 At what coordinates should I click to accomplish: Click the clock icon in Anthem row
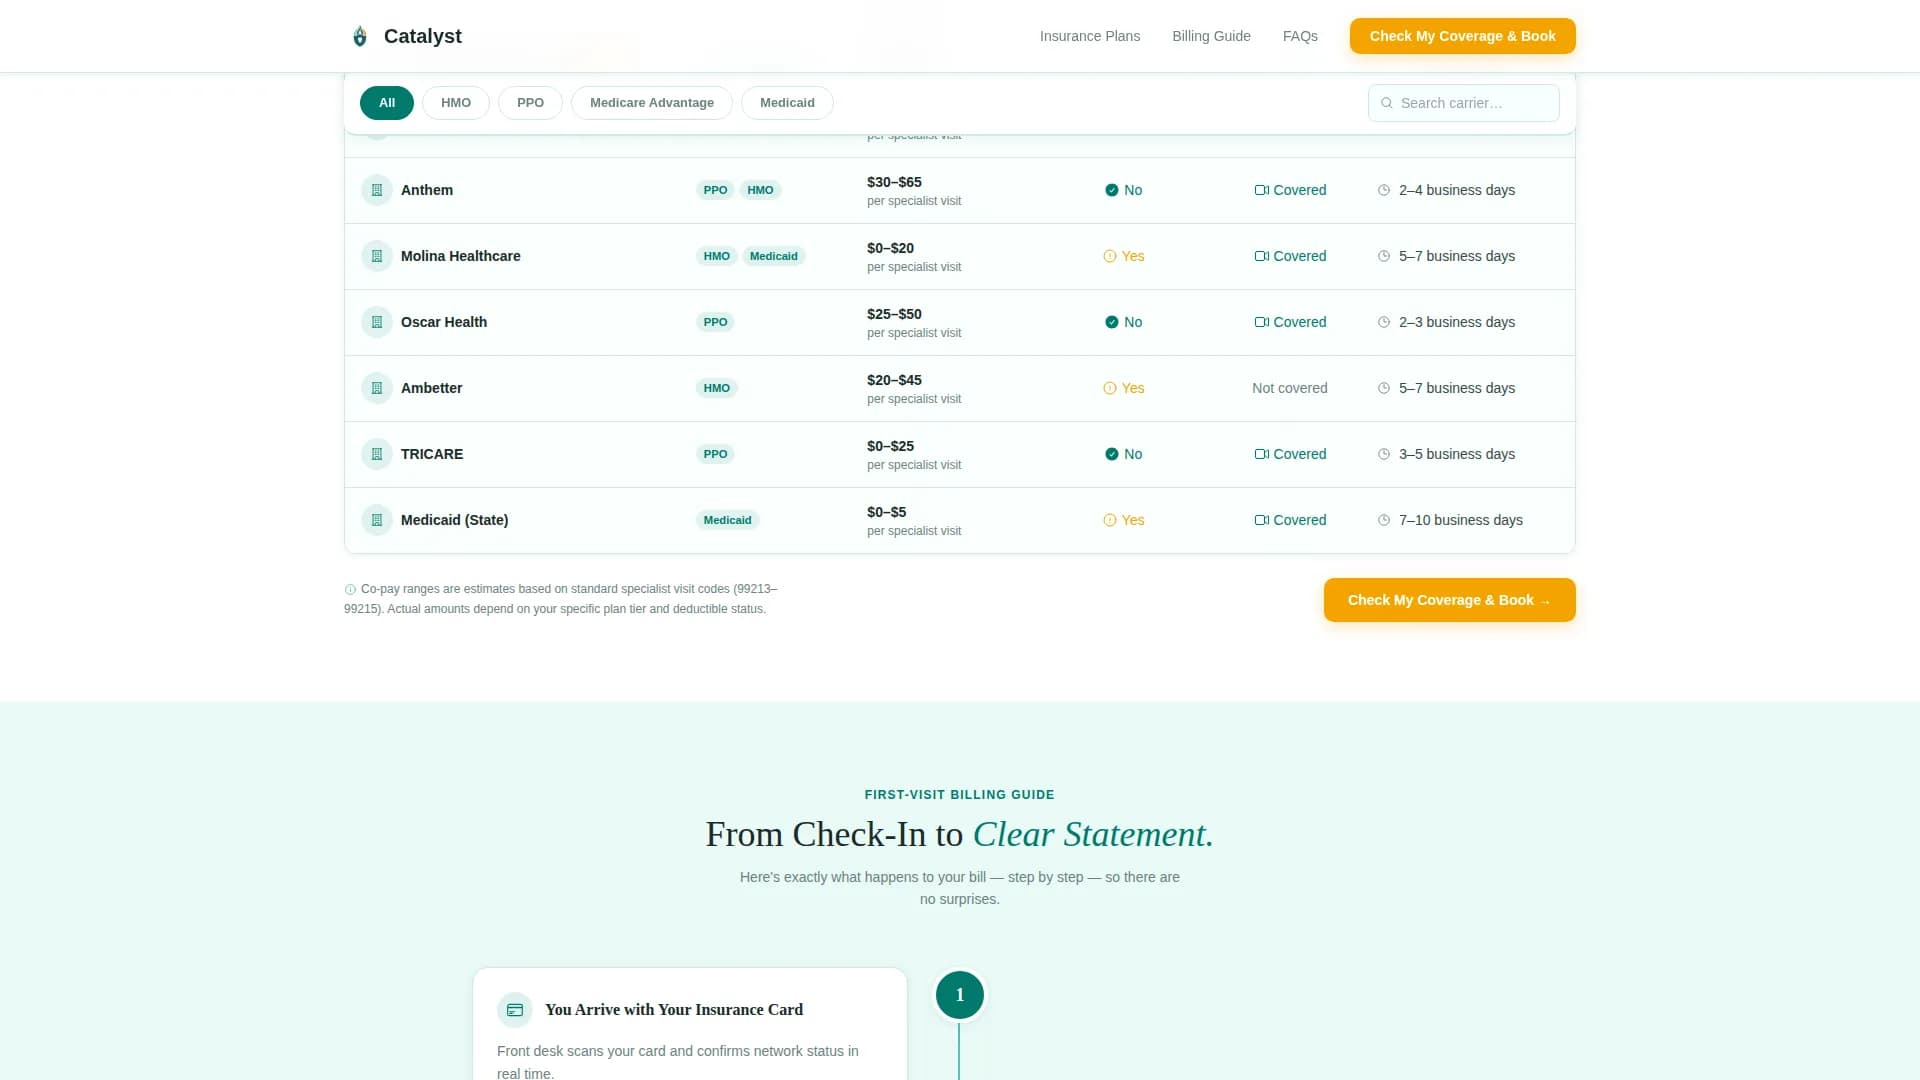[1384, 190]
